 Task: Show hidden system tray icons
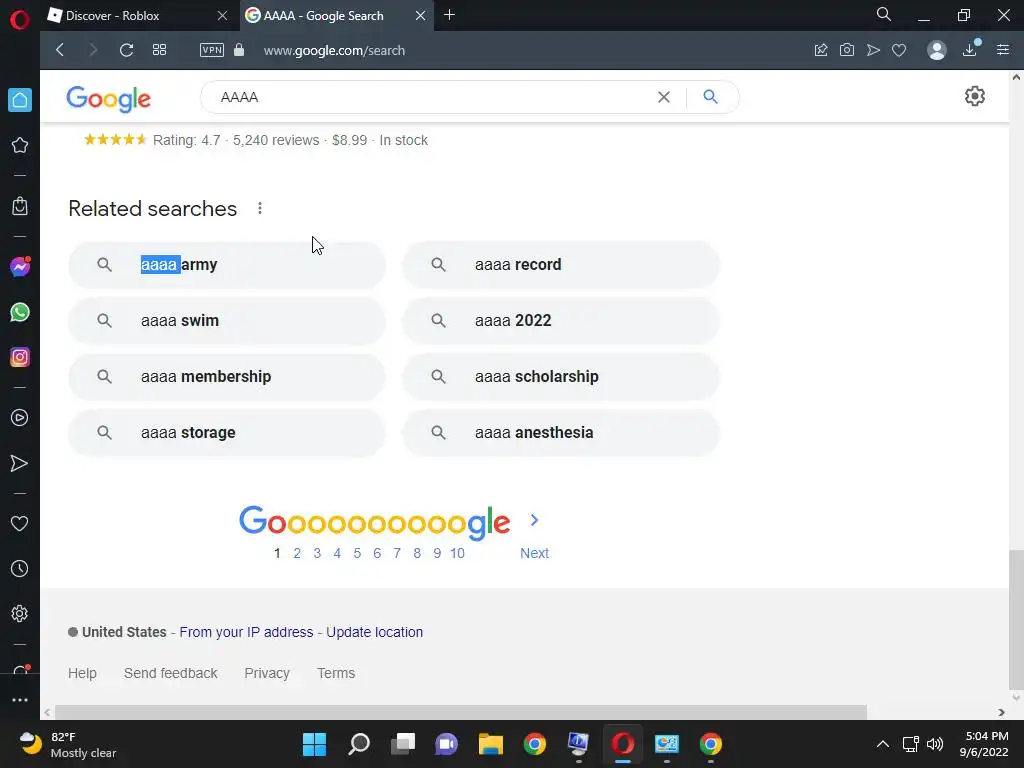(882, 744)
